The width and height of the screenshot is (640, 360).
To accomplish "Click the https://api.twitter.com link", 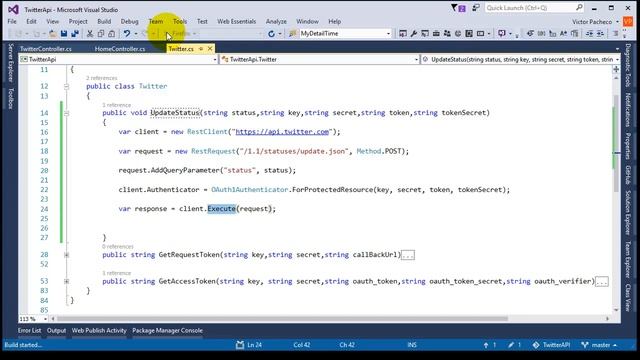I will click(282, 132).
